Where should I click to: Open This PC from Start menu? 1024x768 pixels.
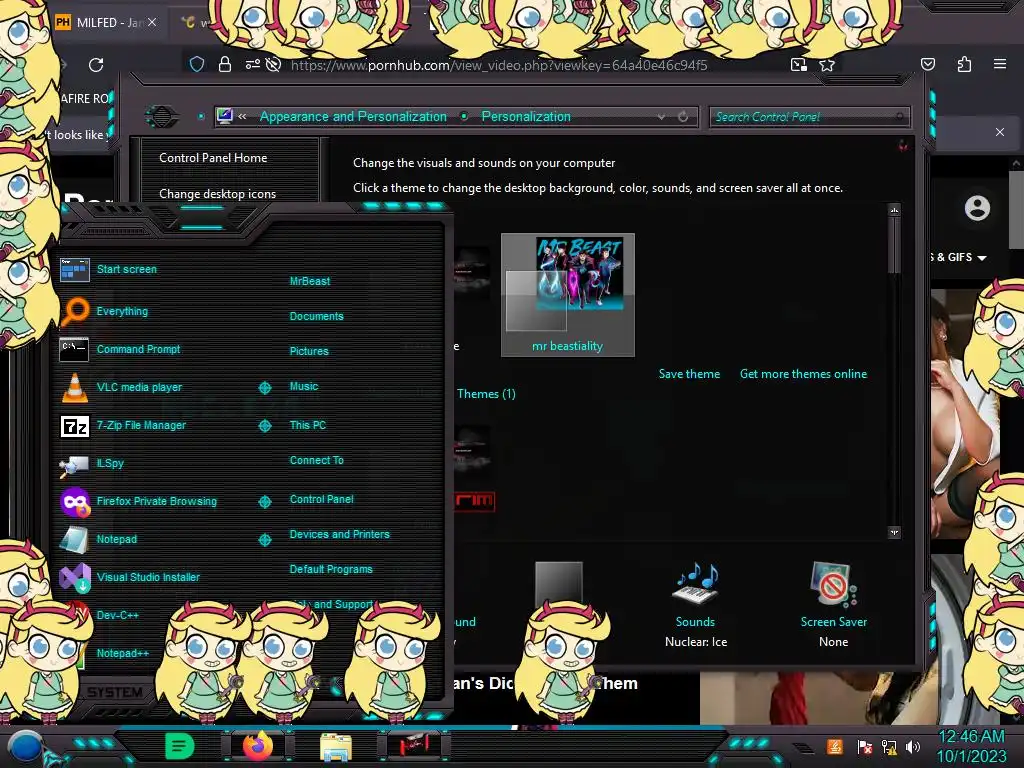click(x=308, y=424)
